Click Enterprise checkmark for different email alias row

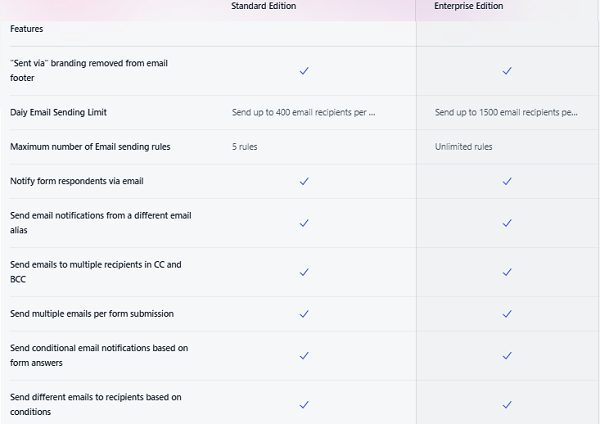(507, 223)
